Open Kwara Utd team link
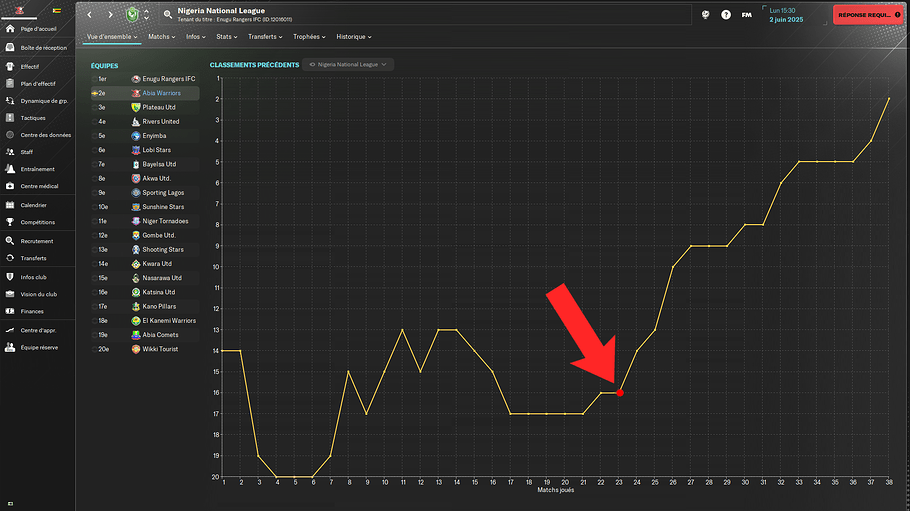Image resolution: width=910 pixels, height=511 pixels. pos(157,264)
